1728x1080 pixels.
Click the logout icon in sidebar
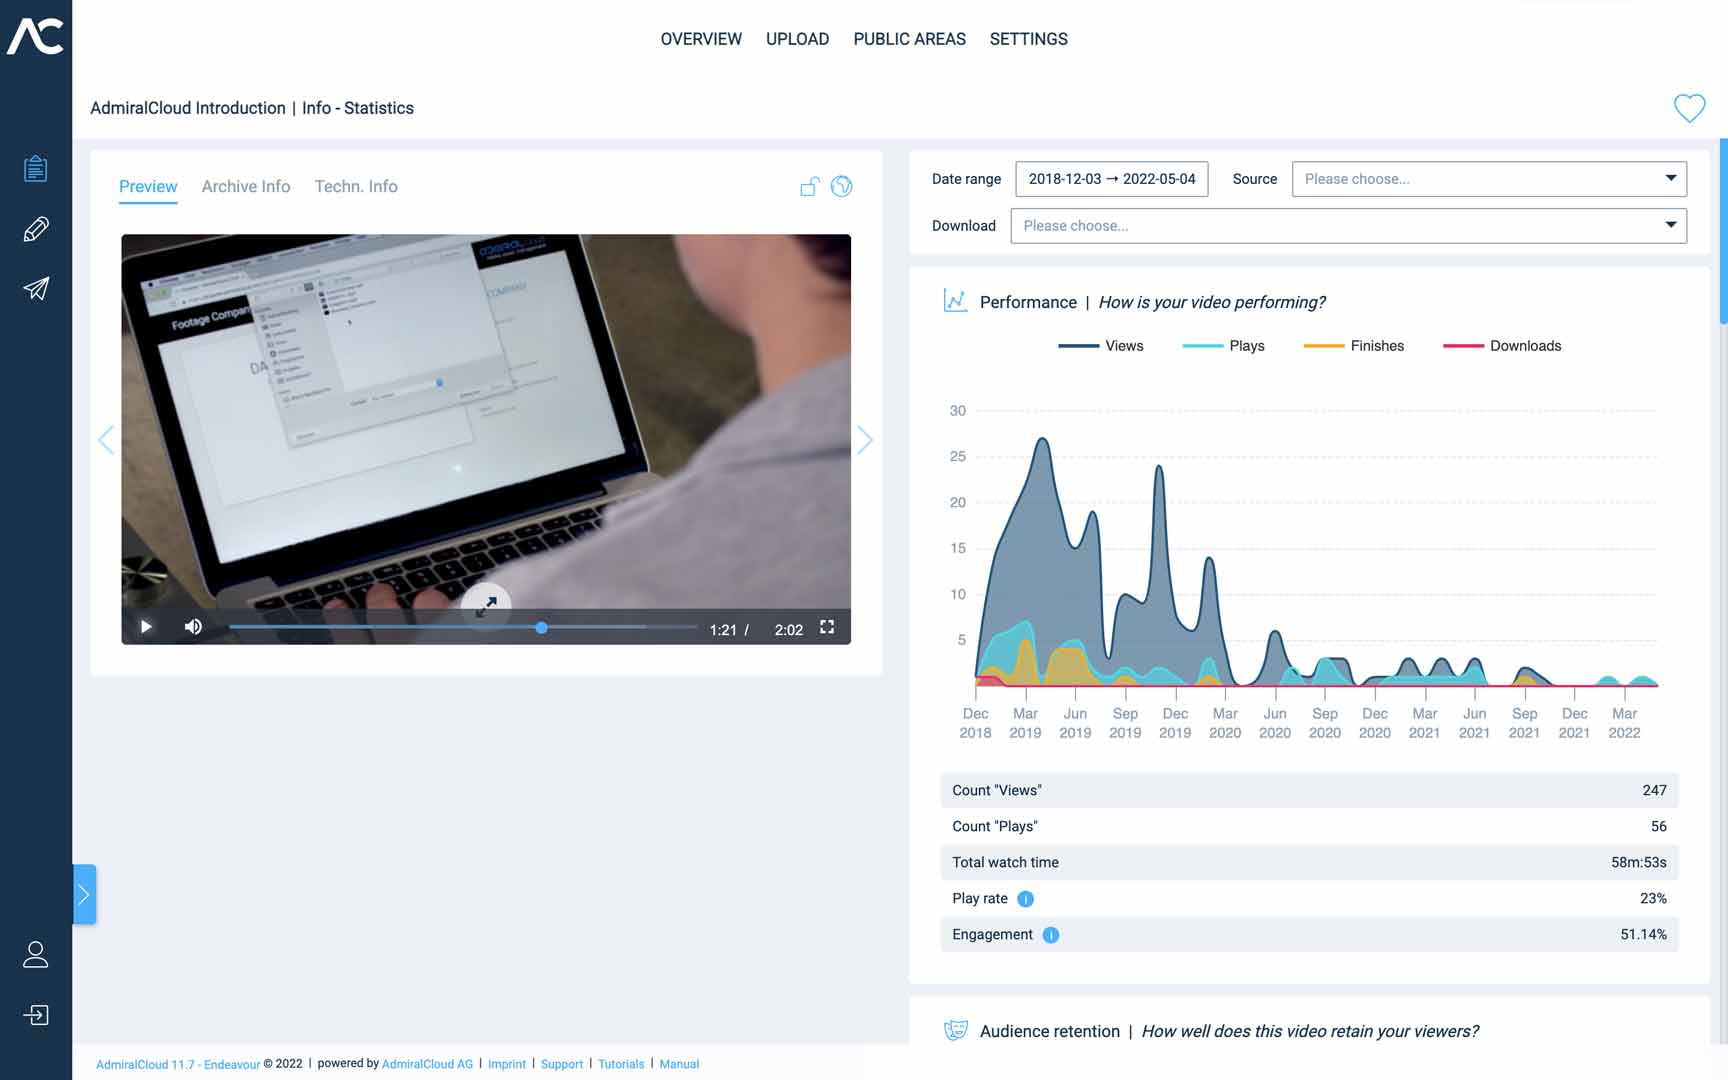36,1015
